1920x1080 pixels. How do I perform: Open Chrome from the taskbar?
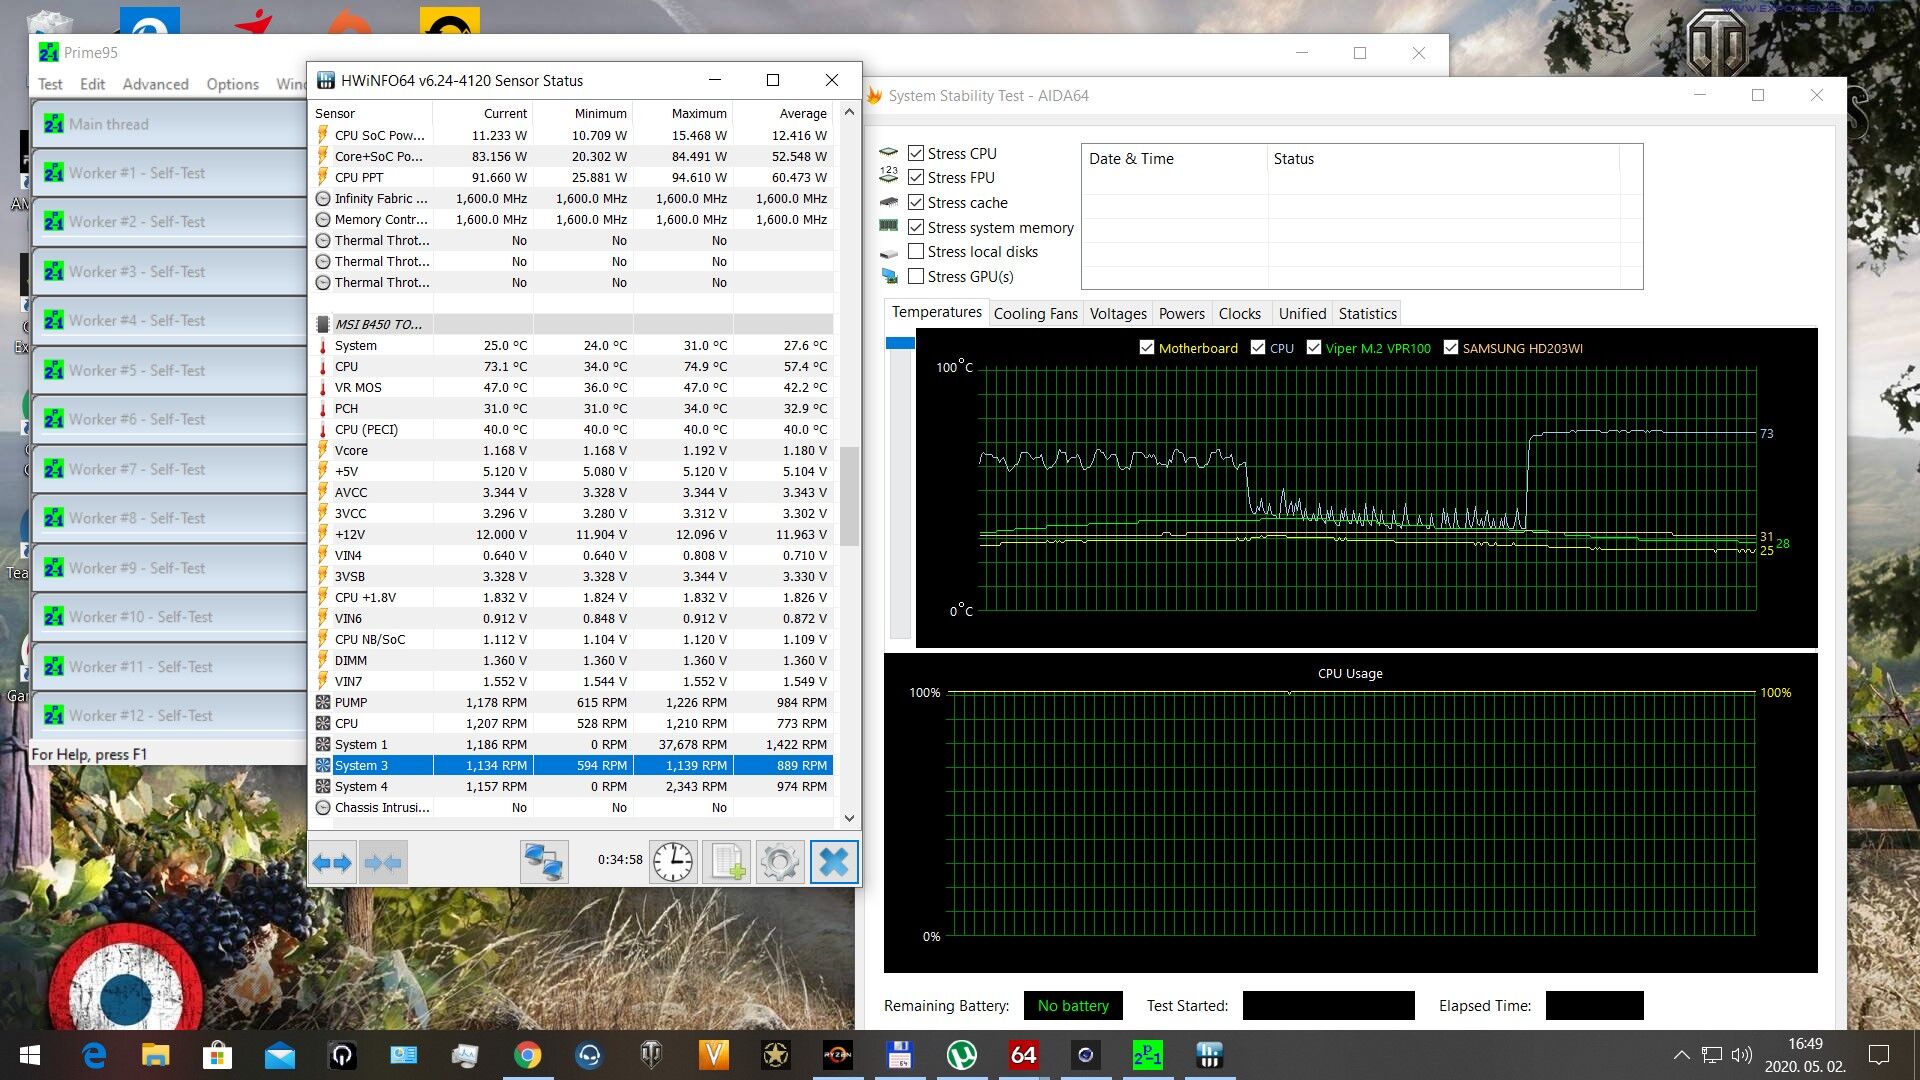(x=527, y=1055)
